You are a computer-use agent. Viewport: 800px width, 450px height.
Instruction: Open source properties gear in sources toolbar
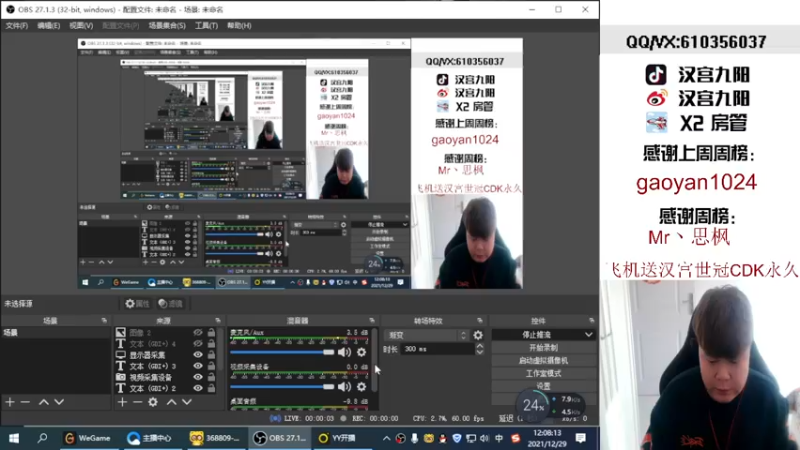tap(153, 402)
